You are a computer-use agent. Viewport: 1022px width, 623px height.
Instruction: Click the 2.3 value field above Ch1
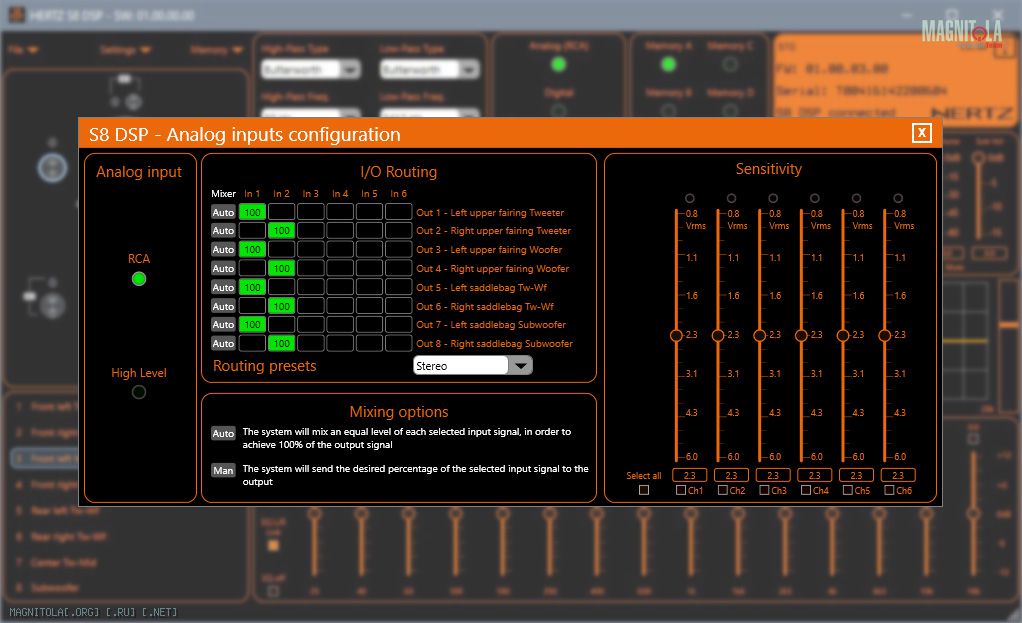point(690,475)
